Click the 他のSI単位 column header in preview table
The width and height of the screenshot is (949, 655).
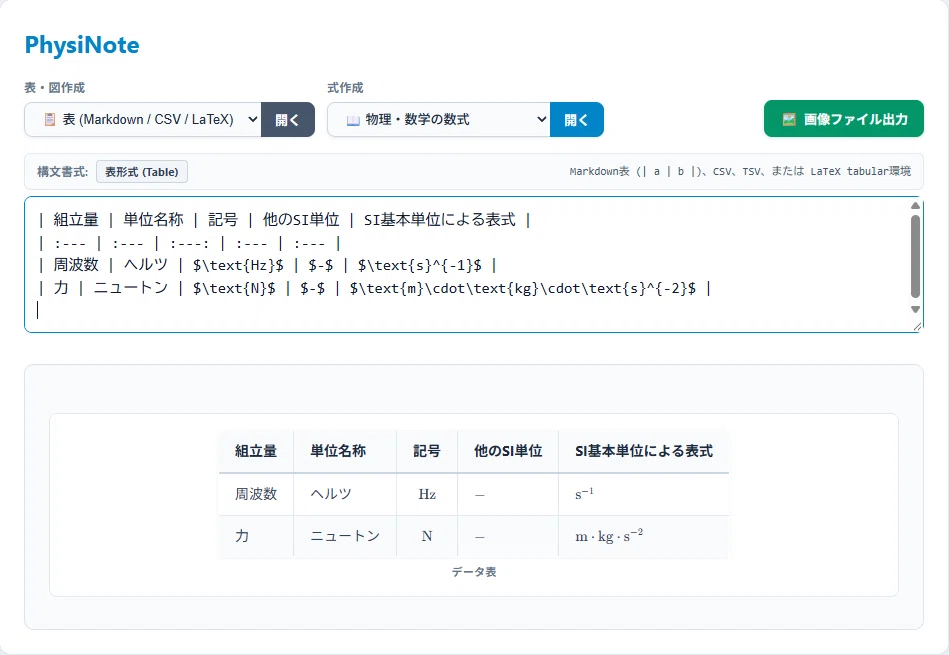click(508, 451)
